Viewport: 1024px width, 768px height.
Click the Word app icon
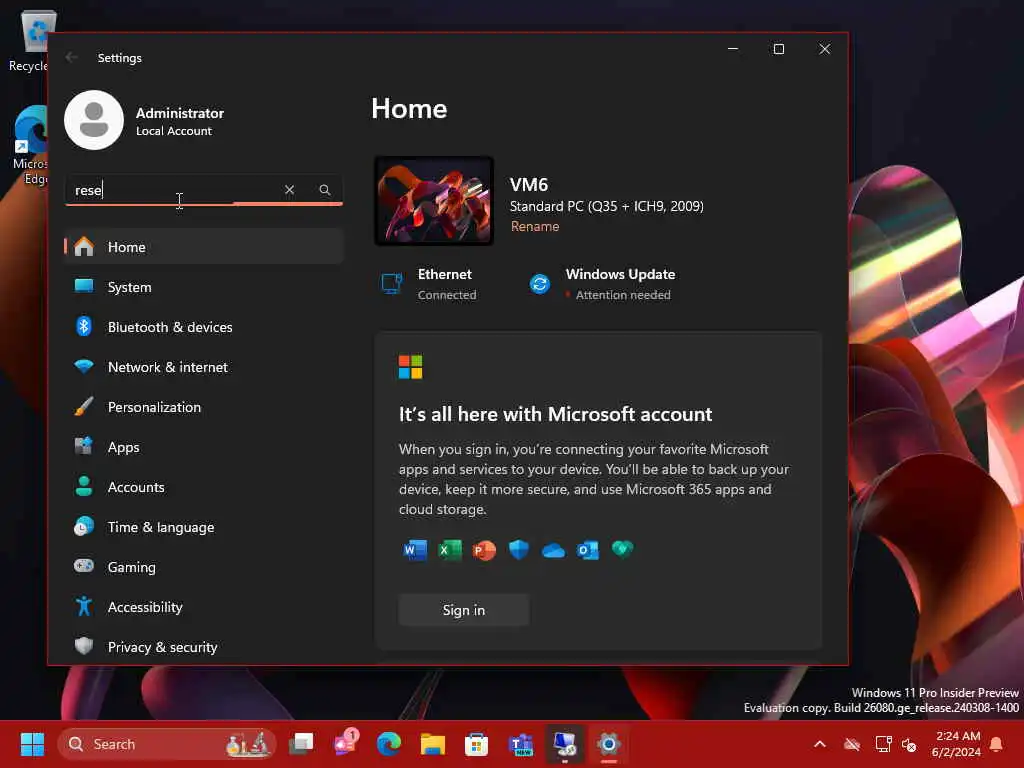pos(415,550)
